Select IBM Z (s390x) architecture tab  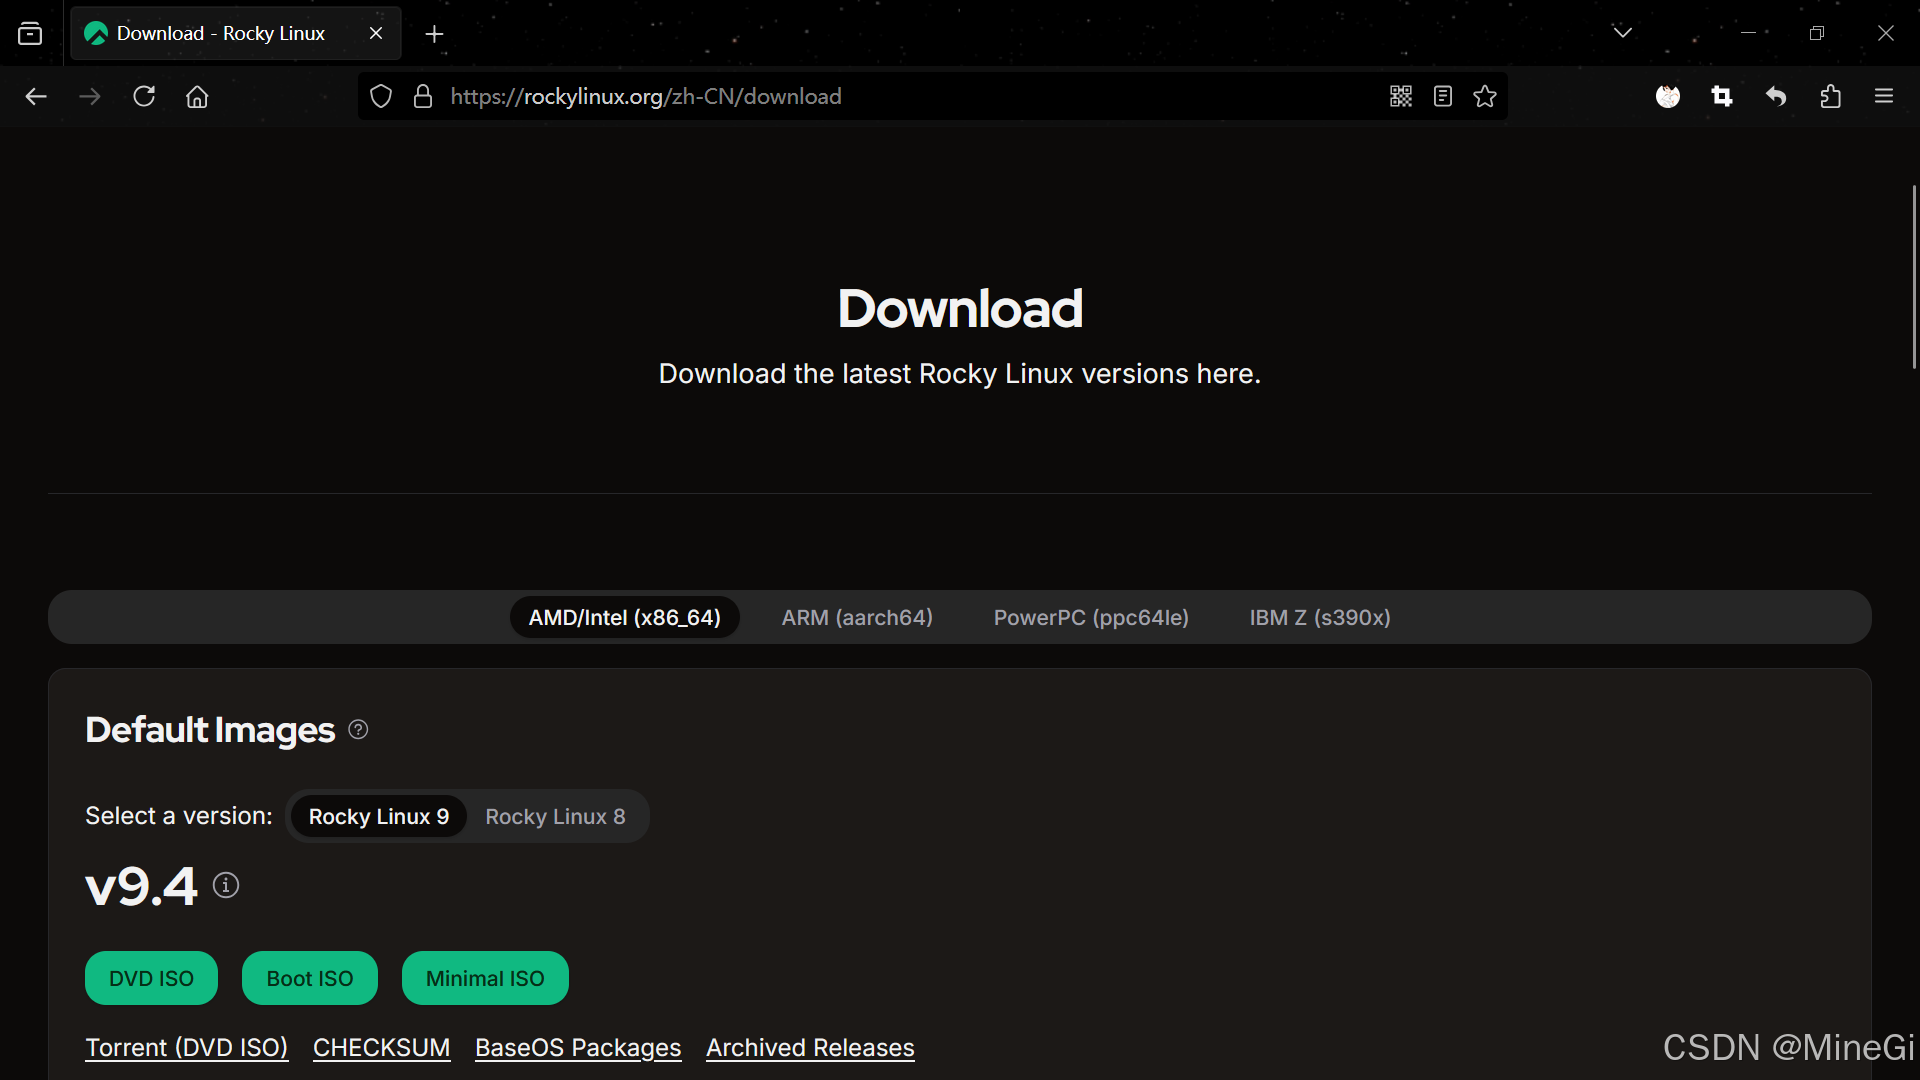tap(1320, 617)
